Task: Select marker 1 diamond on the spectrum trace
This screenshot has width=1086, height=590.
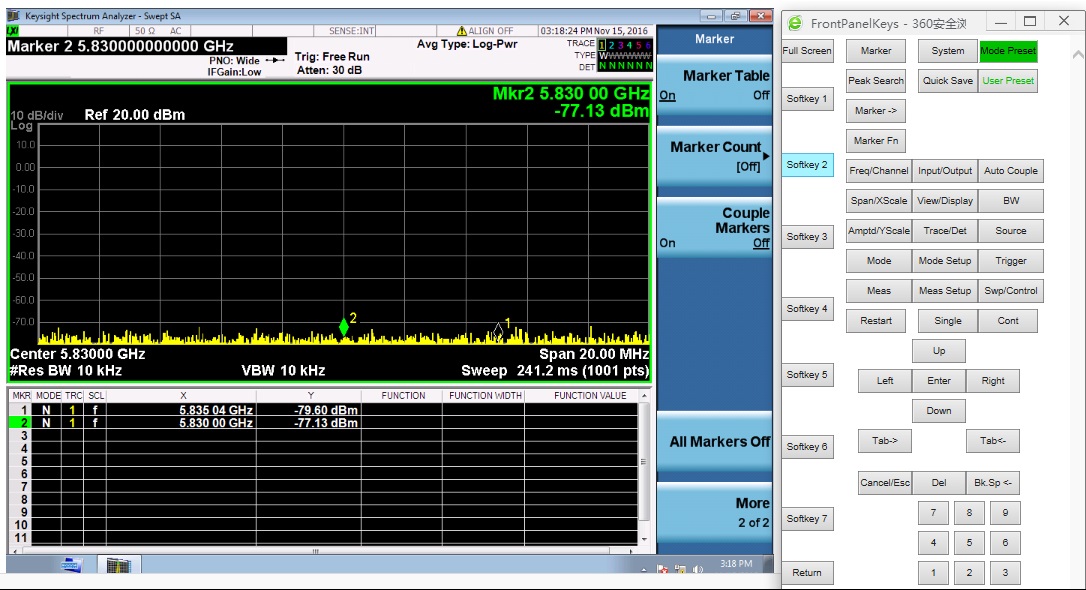Action: (497, 329)
